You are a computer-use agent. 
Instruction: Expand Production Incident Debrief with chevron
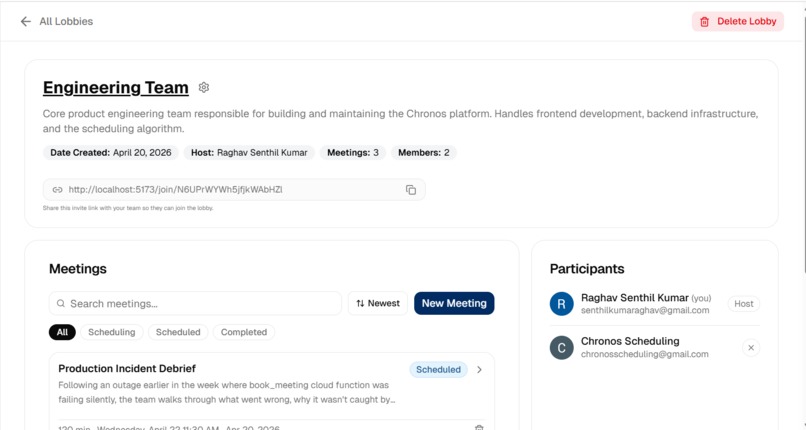[x=479, y=369]
